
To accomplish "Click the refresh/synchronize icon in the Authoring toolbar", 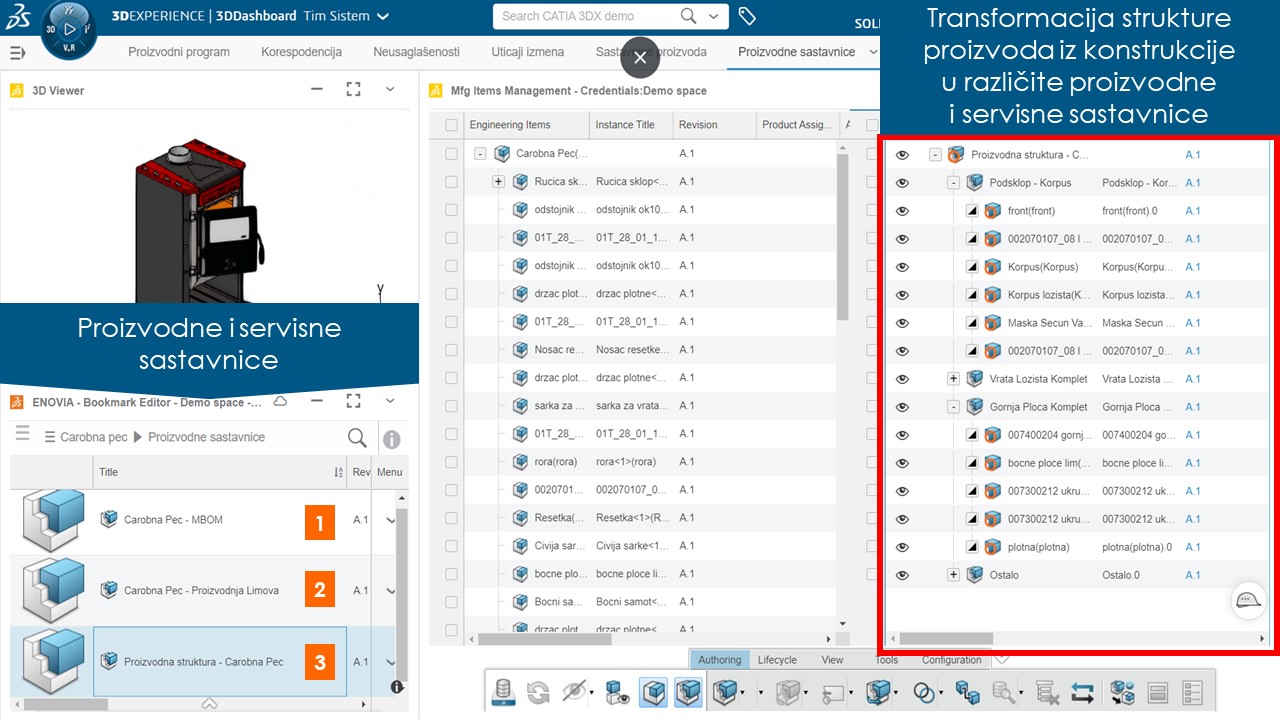I will (538, 691).
